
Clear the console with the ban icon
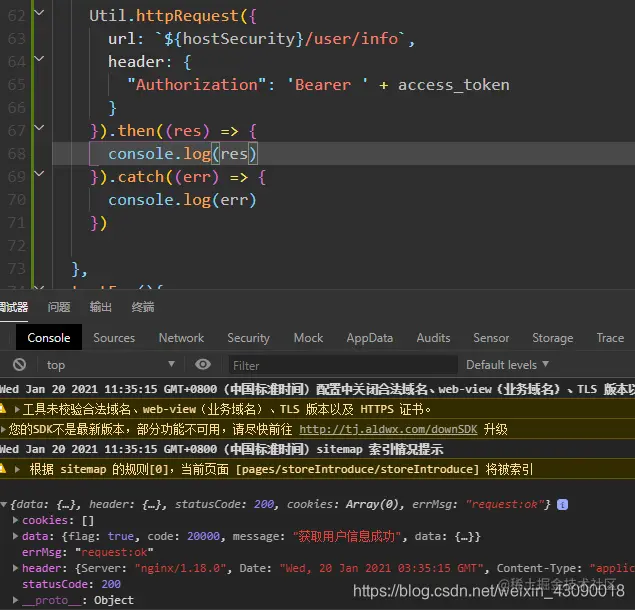click(19, 365)
